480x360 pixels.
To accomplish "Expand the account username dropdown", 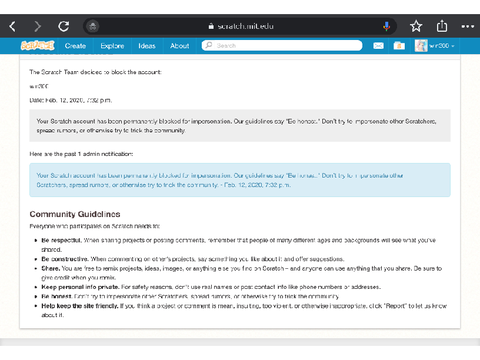I will (x=442, y=46).
